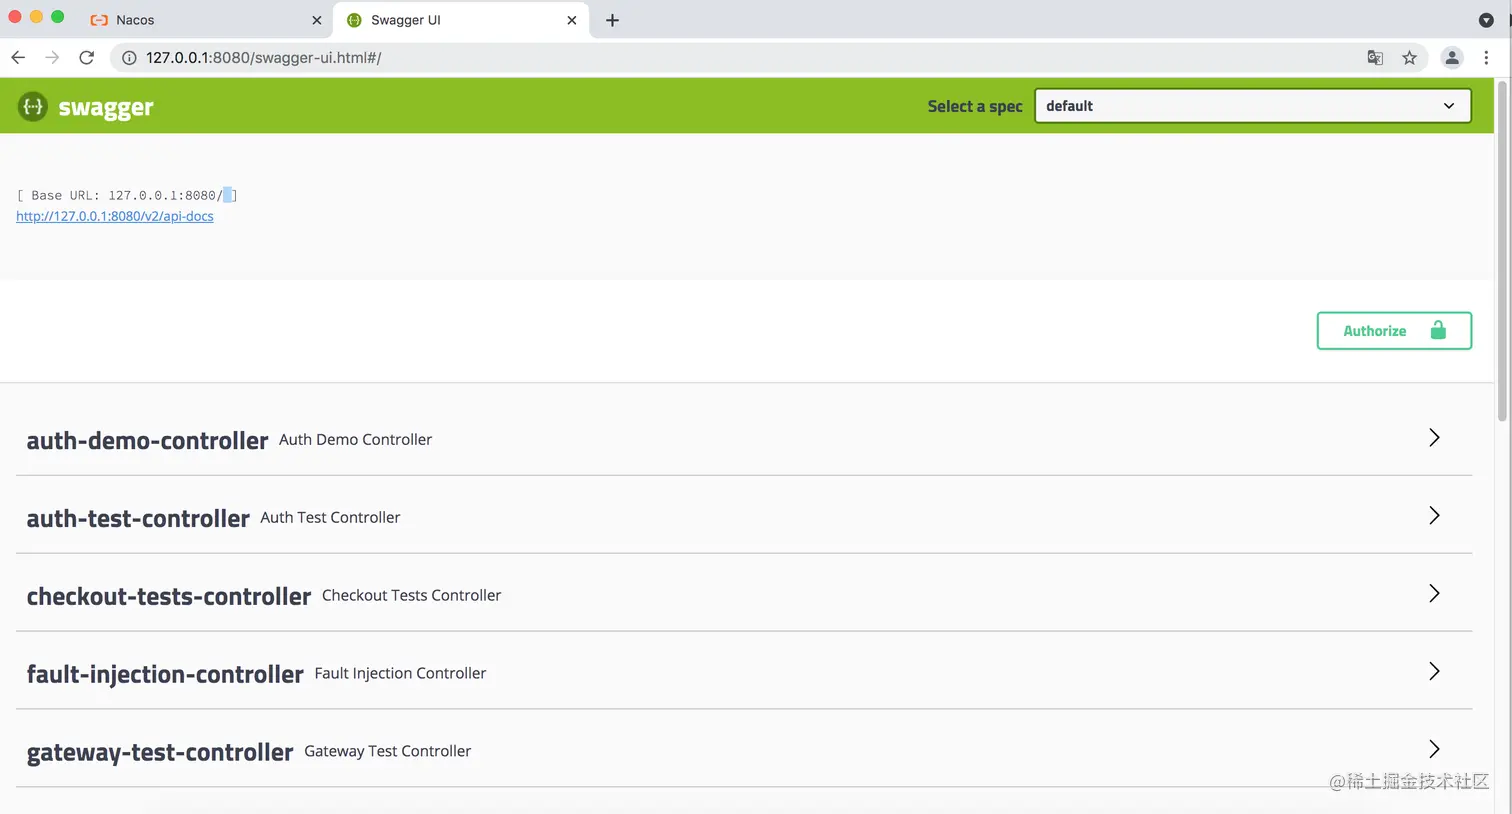Click the page vertical scrollbar thumb
1512x814 pixels.
pyautogui.click(x=1502, y=250)
